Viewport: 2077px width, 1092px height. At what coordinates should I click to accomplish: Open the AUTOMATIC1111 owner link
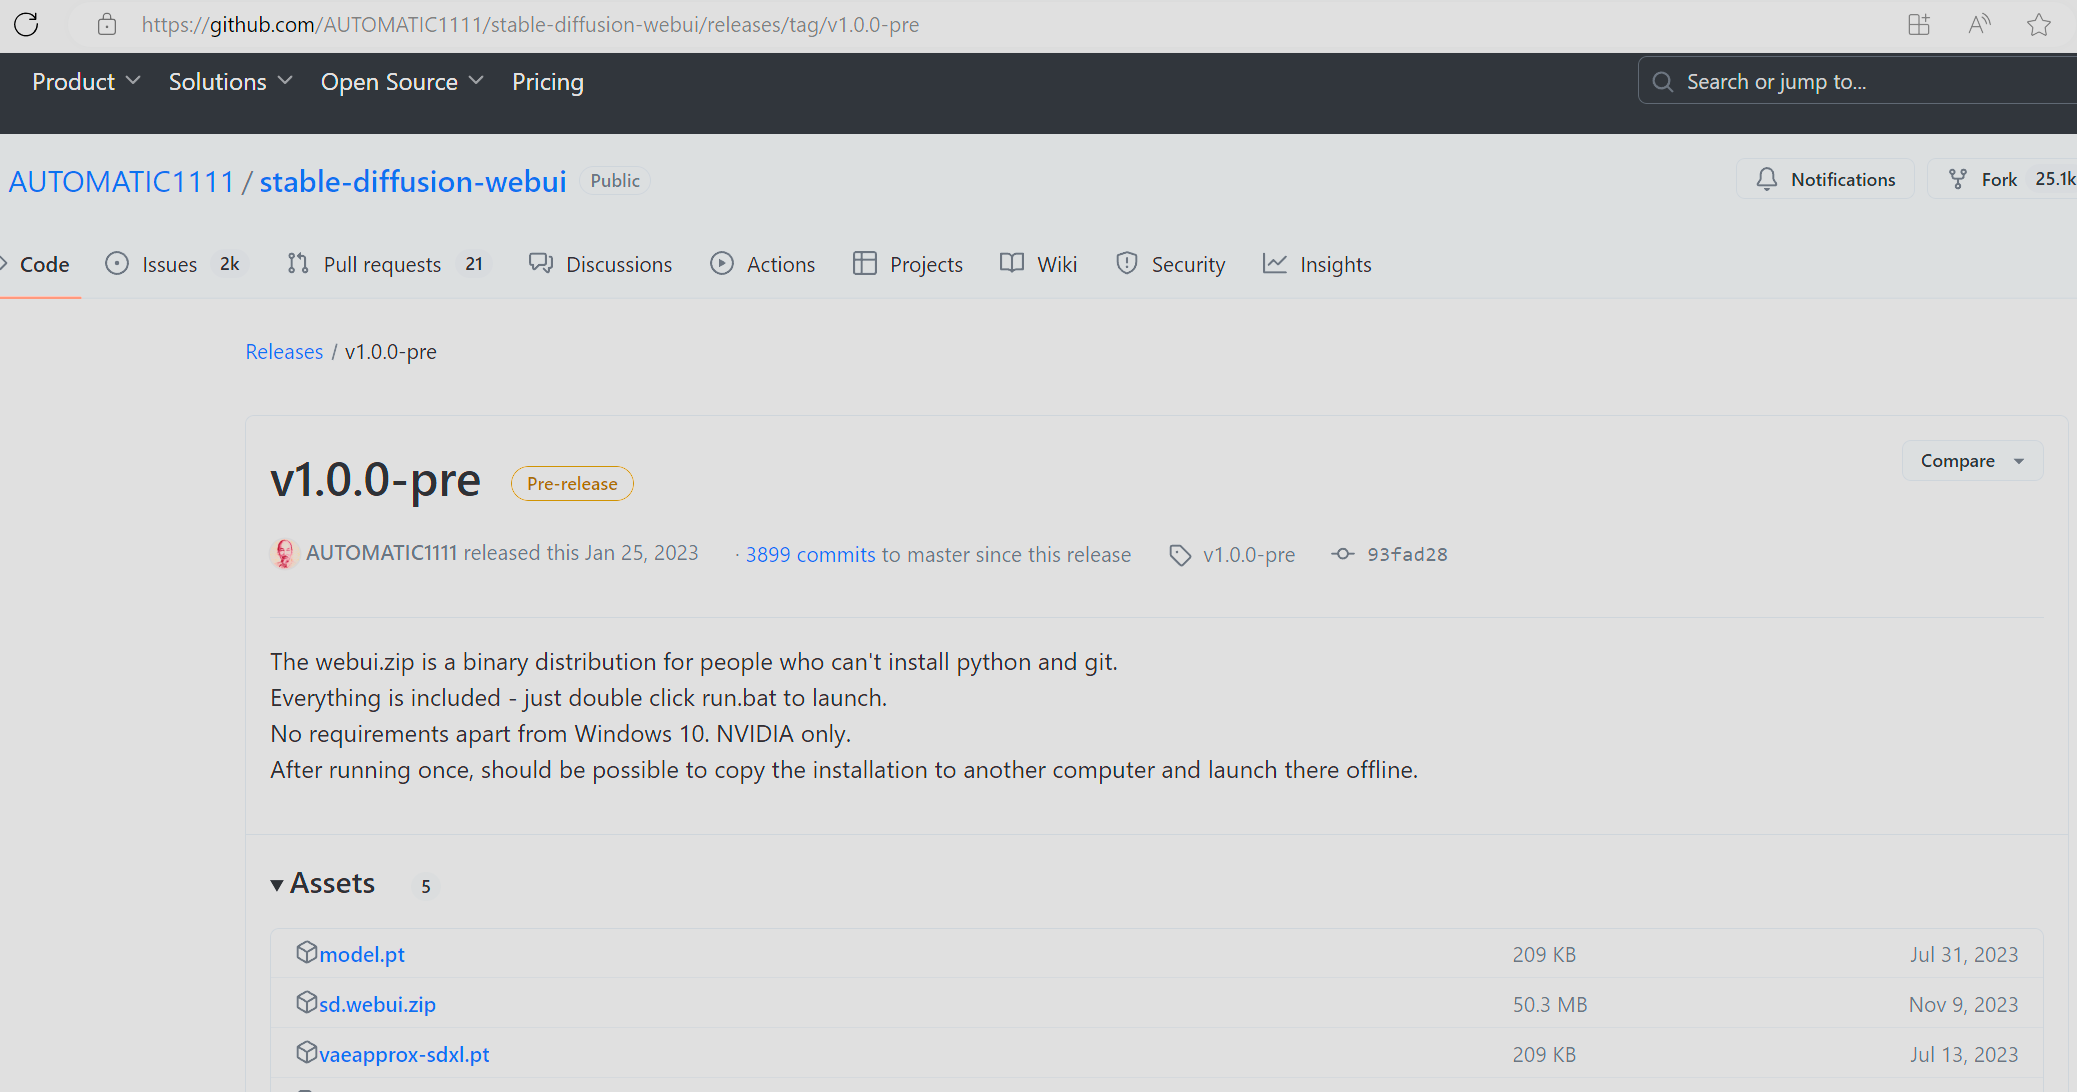121,181
